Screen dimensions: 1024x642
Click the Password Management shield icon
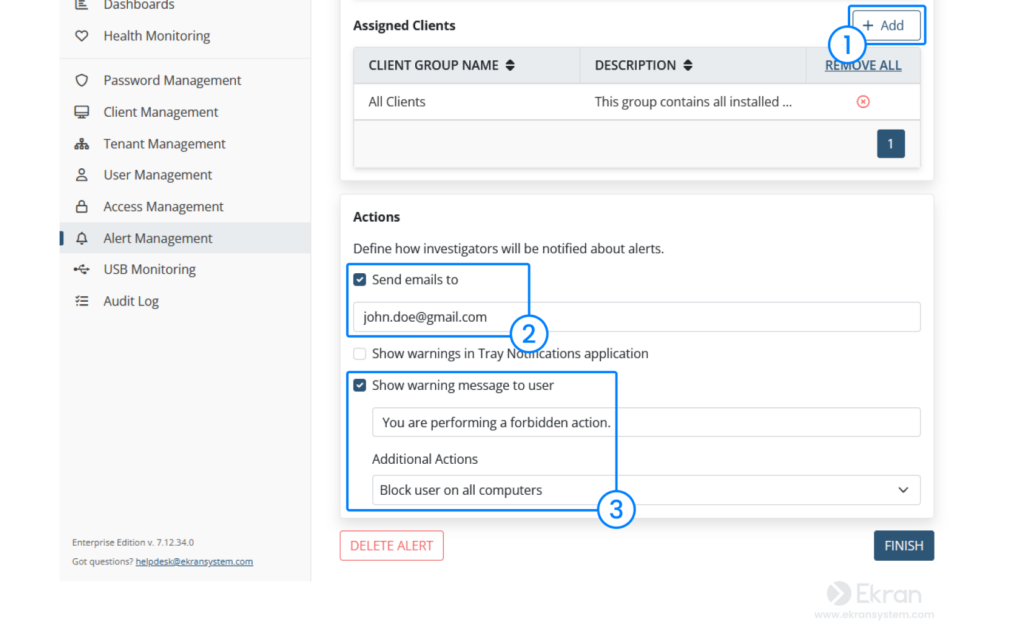[82, 80]
